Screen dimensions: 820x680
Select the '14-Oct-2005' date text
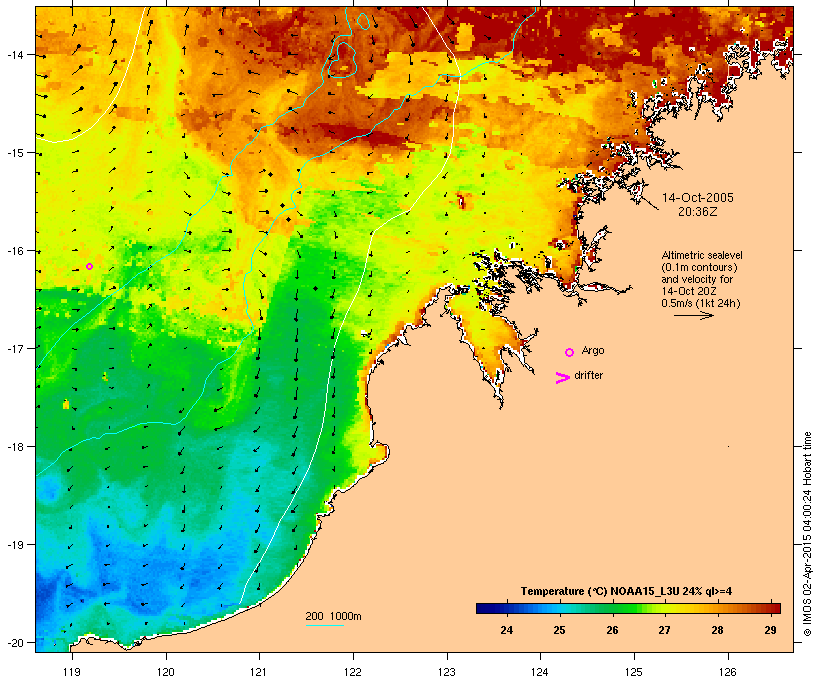(x=698, y=198)
